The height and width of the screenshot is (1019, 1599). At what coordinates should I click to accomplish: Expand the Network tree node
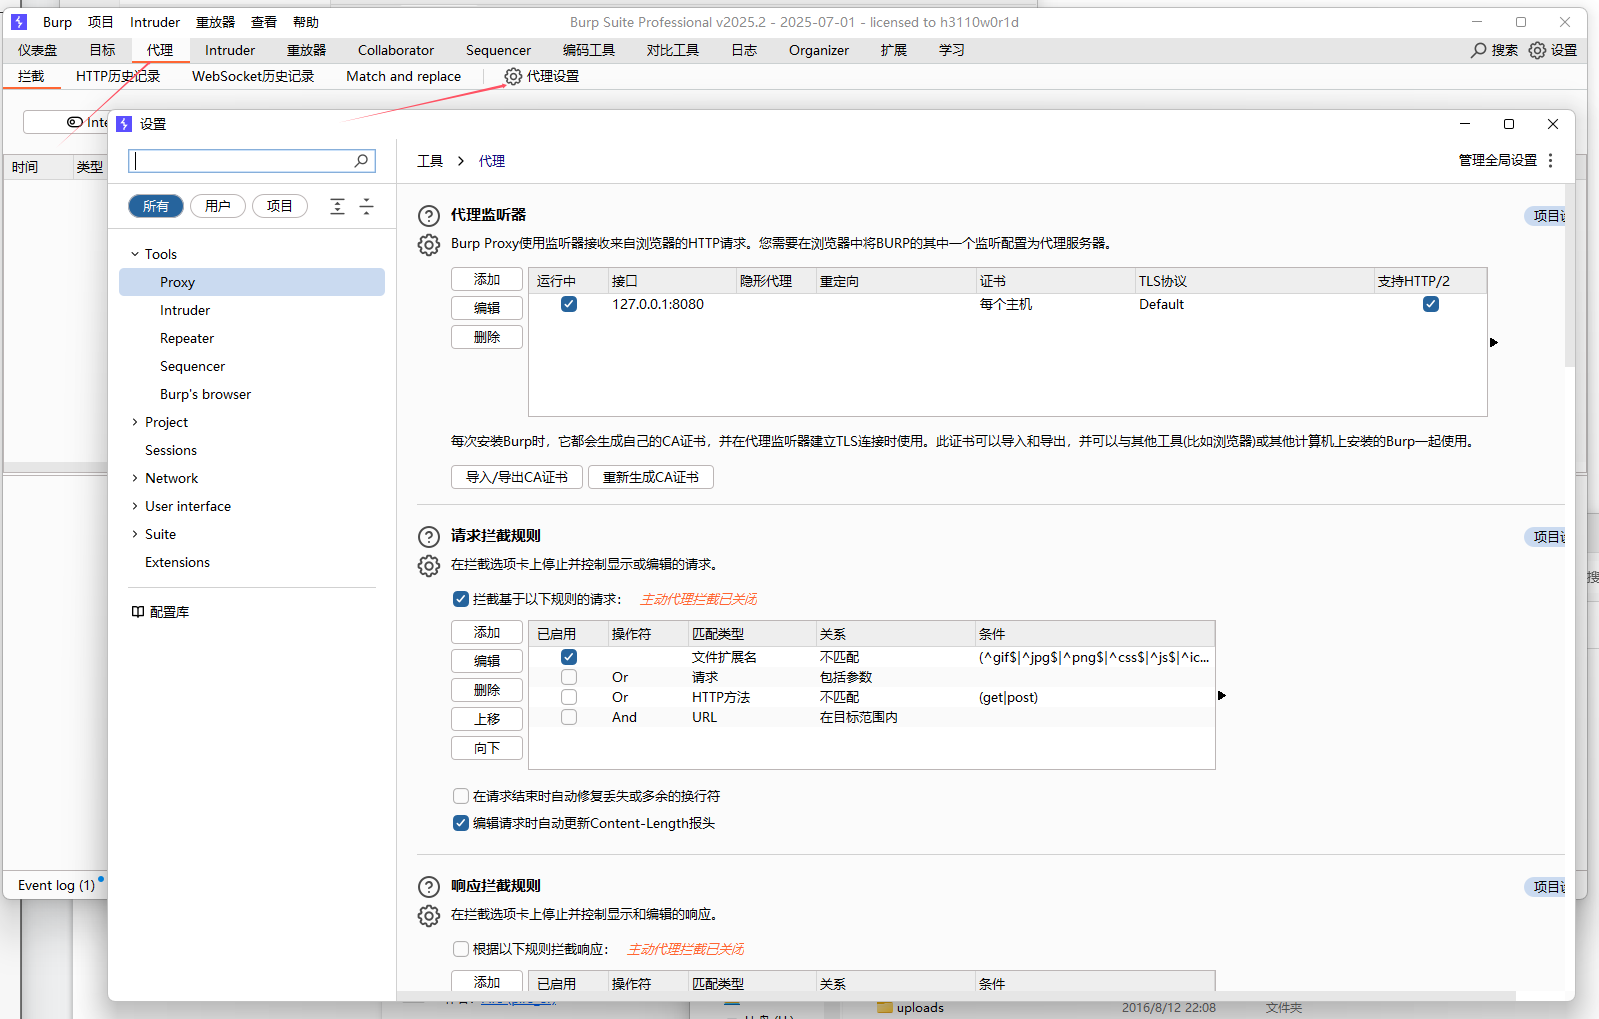[x=135, y=478]
